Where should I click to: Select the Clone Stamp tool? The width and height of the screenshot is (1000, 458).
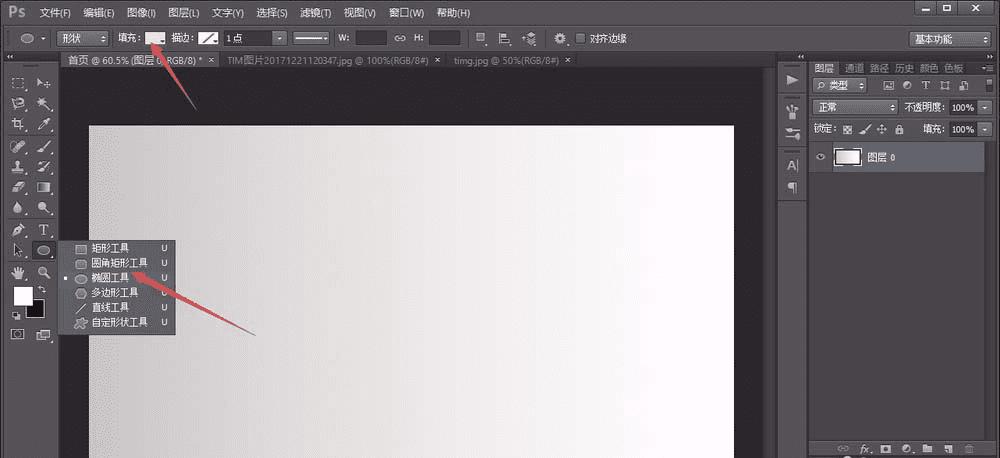[x=18, y=167]
